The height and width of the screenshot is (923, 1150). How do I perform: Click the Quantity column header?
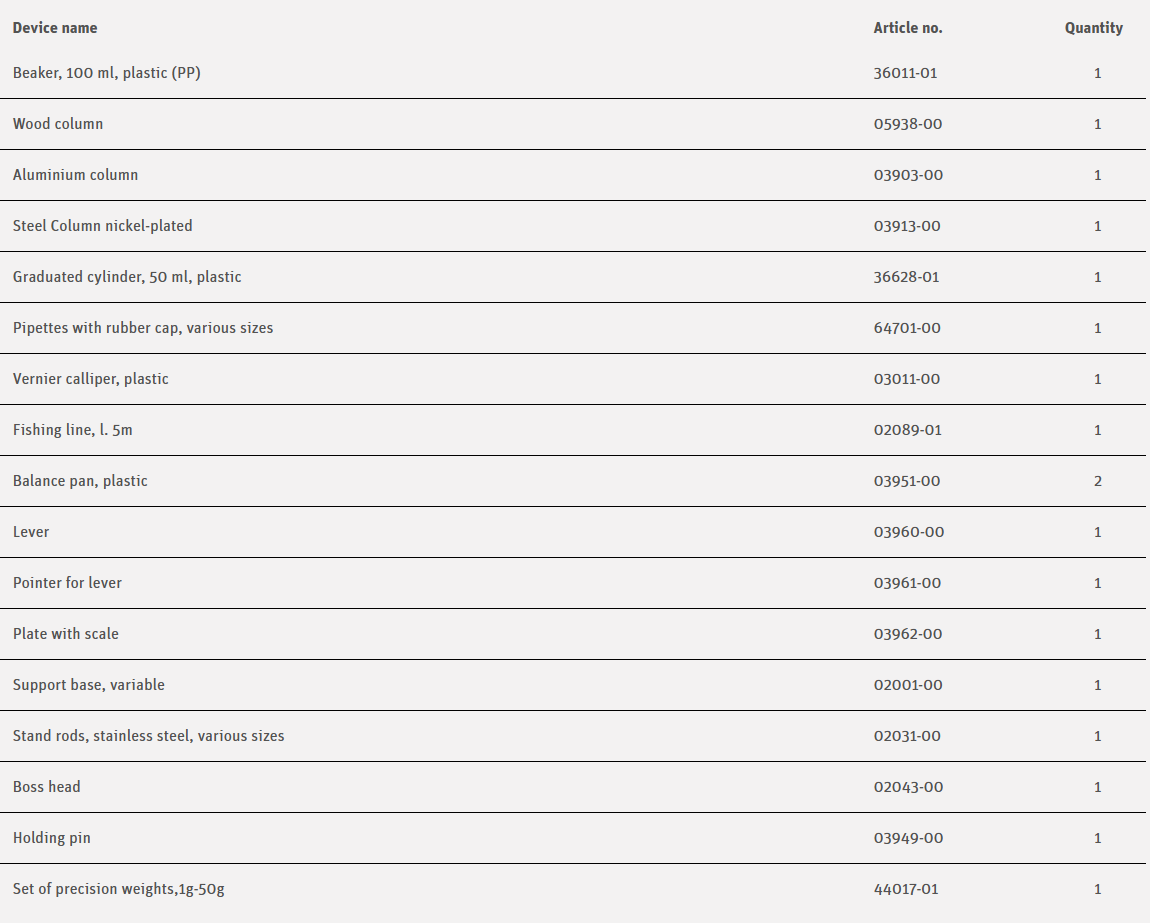point(1093,28)
